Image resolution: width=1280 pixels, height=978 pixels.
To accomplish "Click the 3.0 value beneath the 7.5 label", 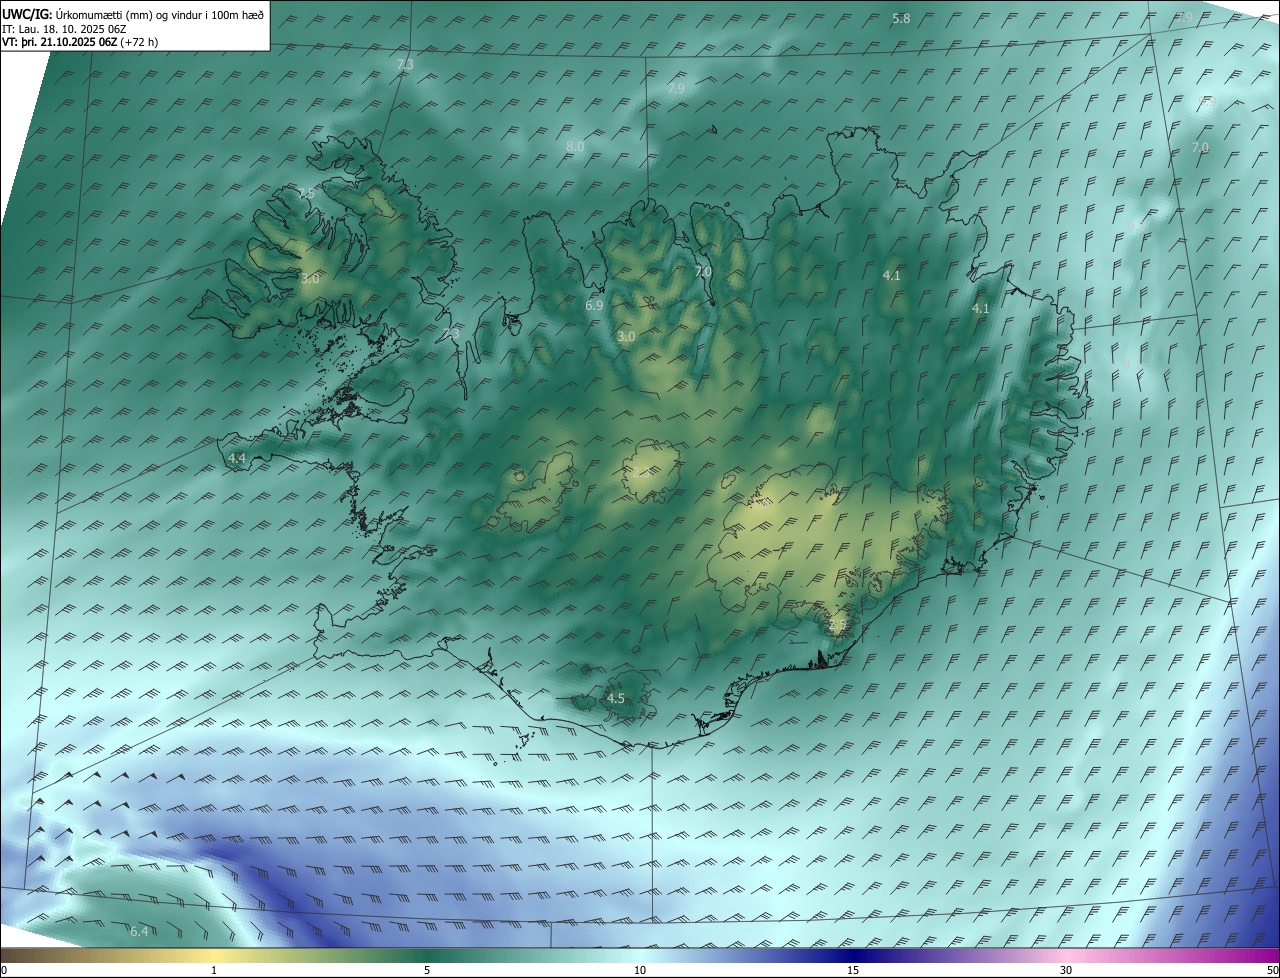I will click(x=310, y=278).
